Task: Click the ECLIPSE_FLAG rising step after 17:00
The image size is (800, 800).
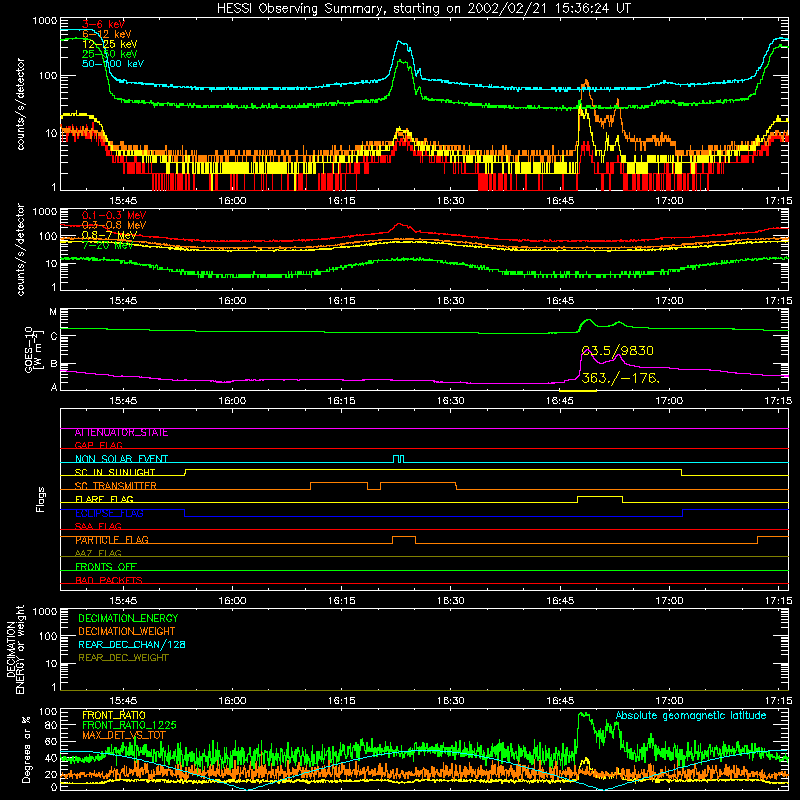Action: [x=683, y=513]
